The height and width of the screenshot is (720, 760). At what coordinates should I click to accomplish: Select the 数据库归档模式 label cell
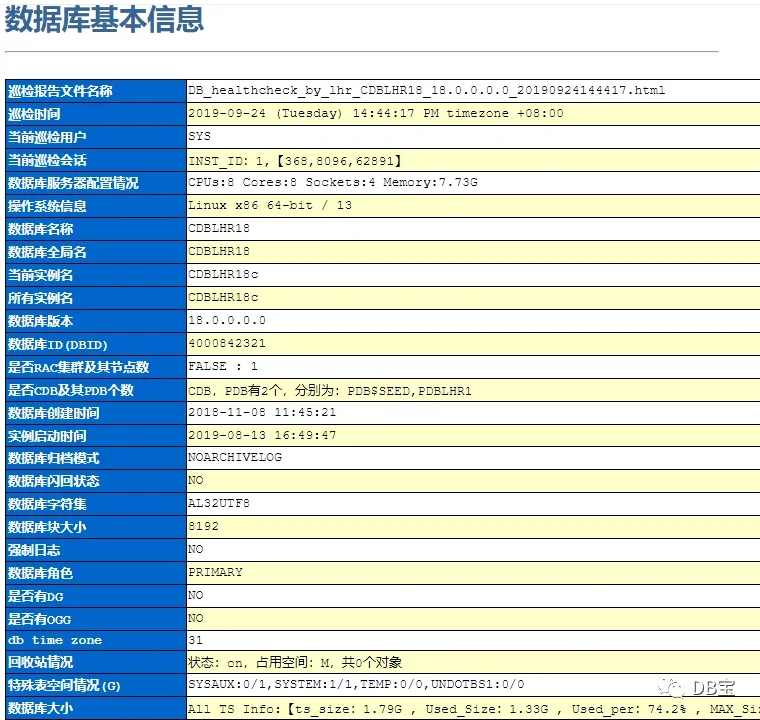tap(96, 458)
